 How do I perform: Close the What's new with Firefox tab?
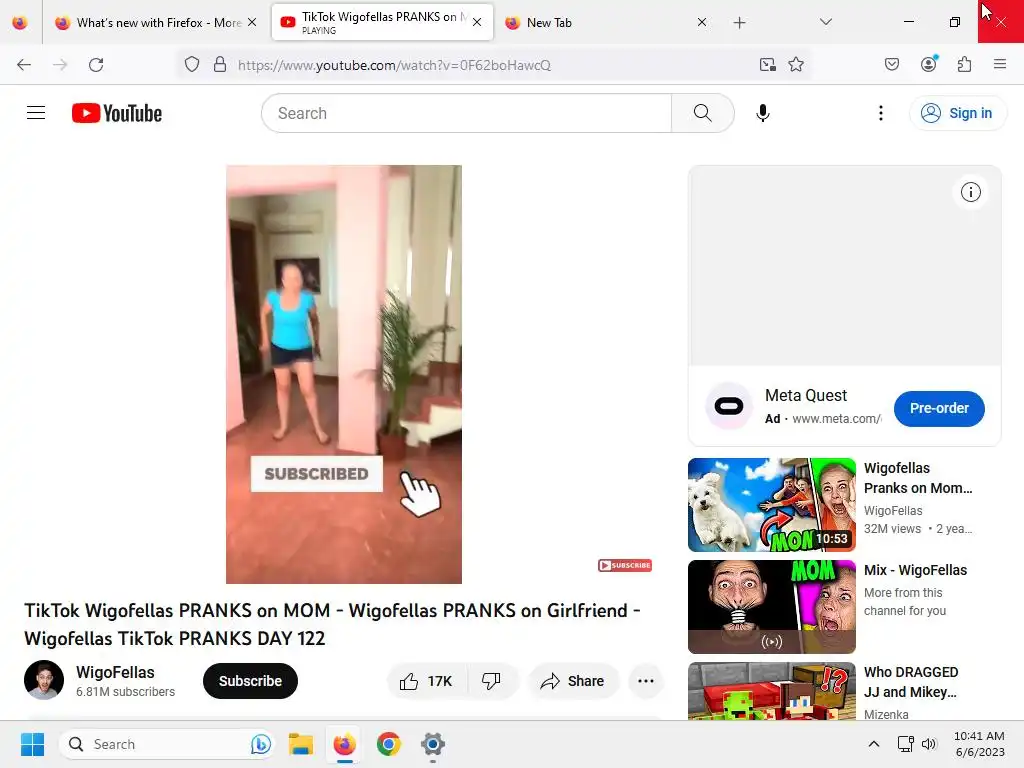[x=252, y=23]
